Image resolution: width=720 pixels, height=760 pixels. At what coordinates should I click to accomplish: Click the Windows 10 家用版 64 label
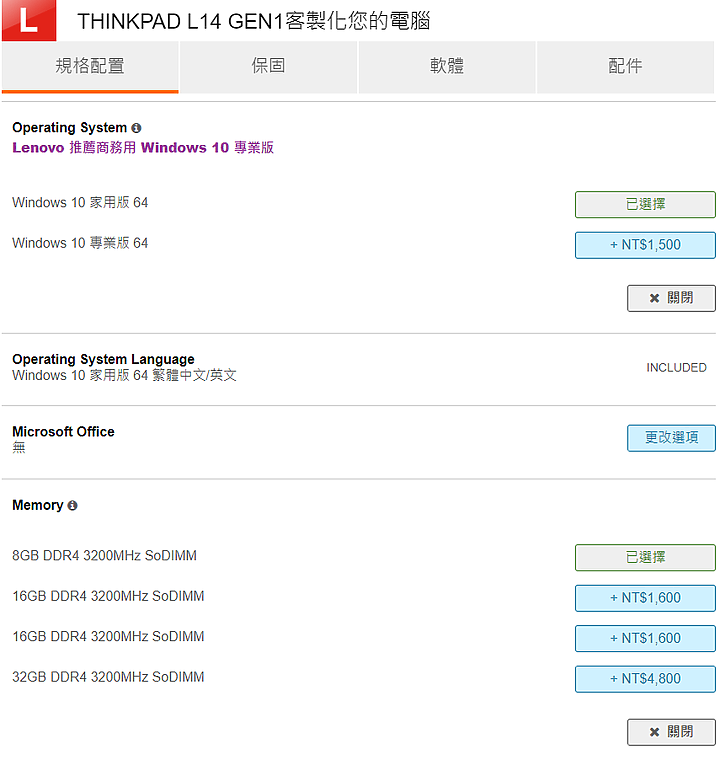point(80,203)
